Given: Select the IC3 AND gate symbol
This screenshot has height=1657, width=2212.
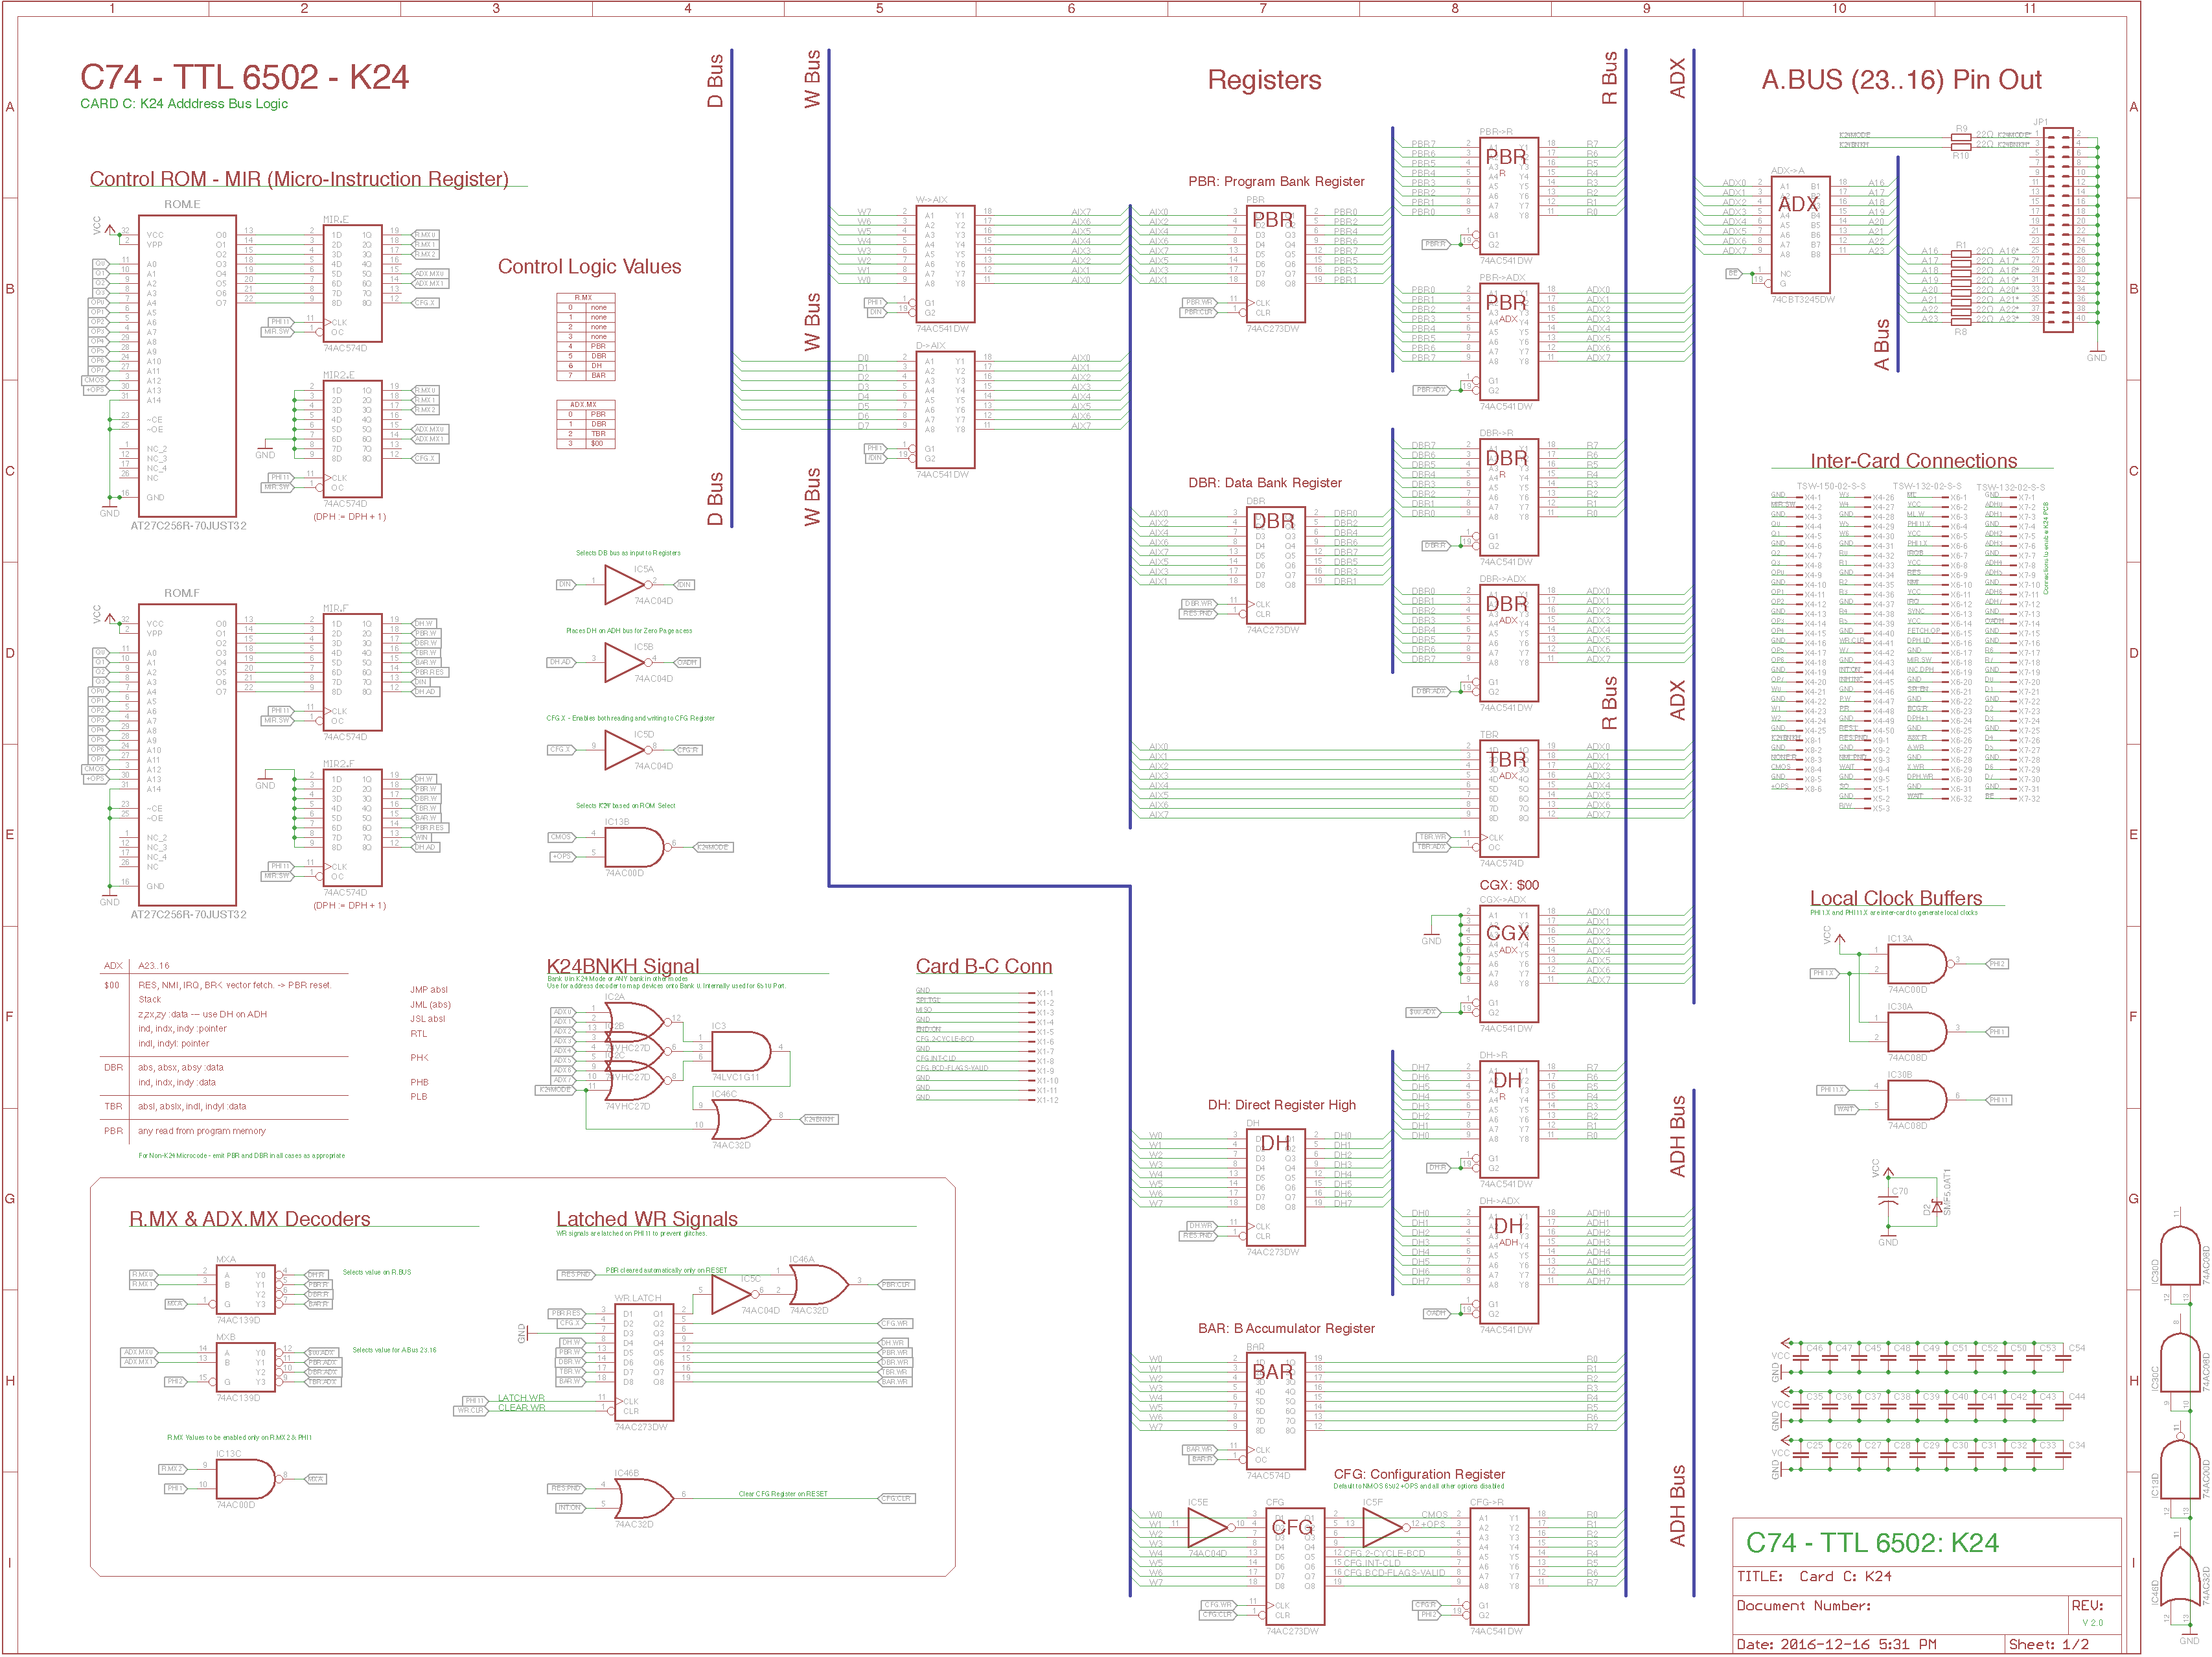Looking at the screenshot, I should pyautogui.click(x=740, y=1051).
